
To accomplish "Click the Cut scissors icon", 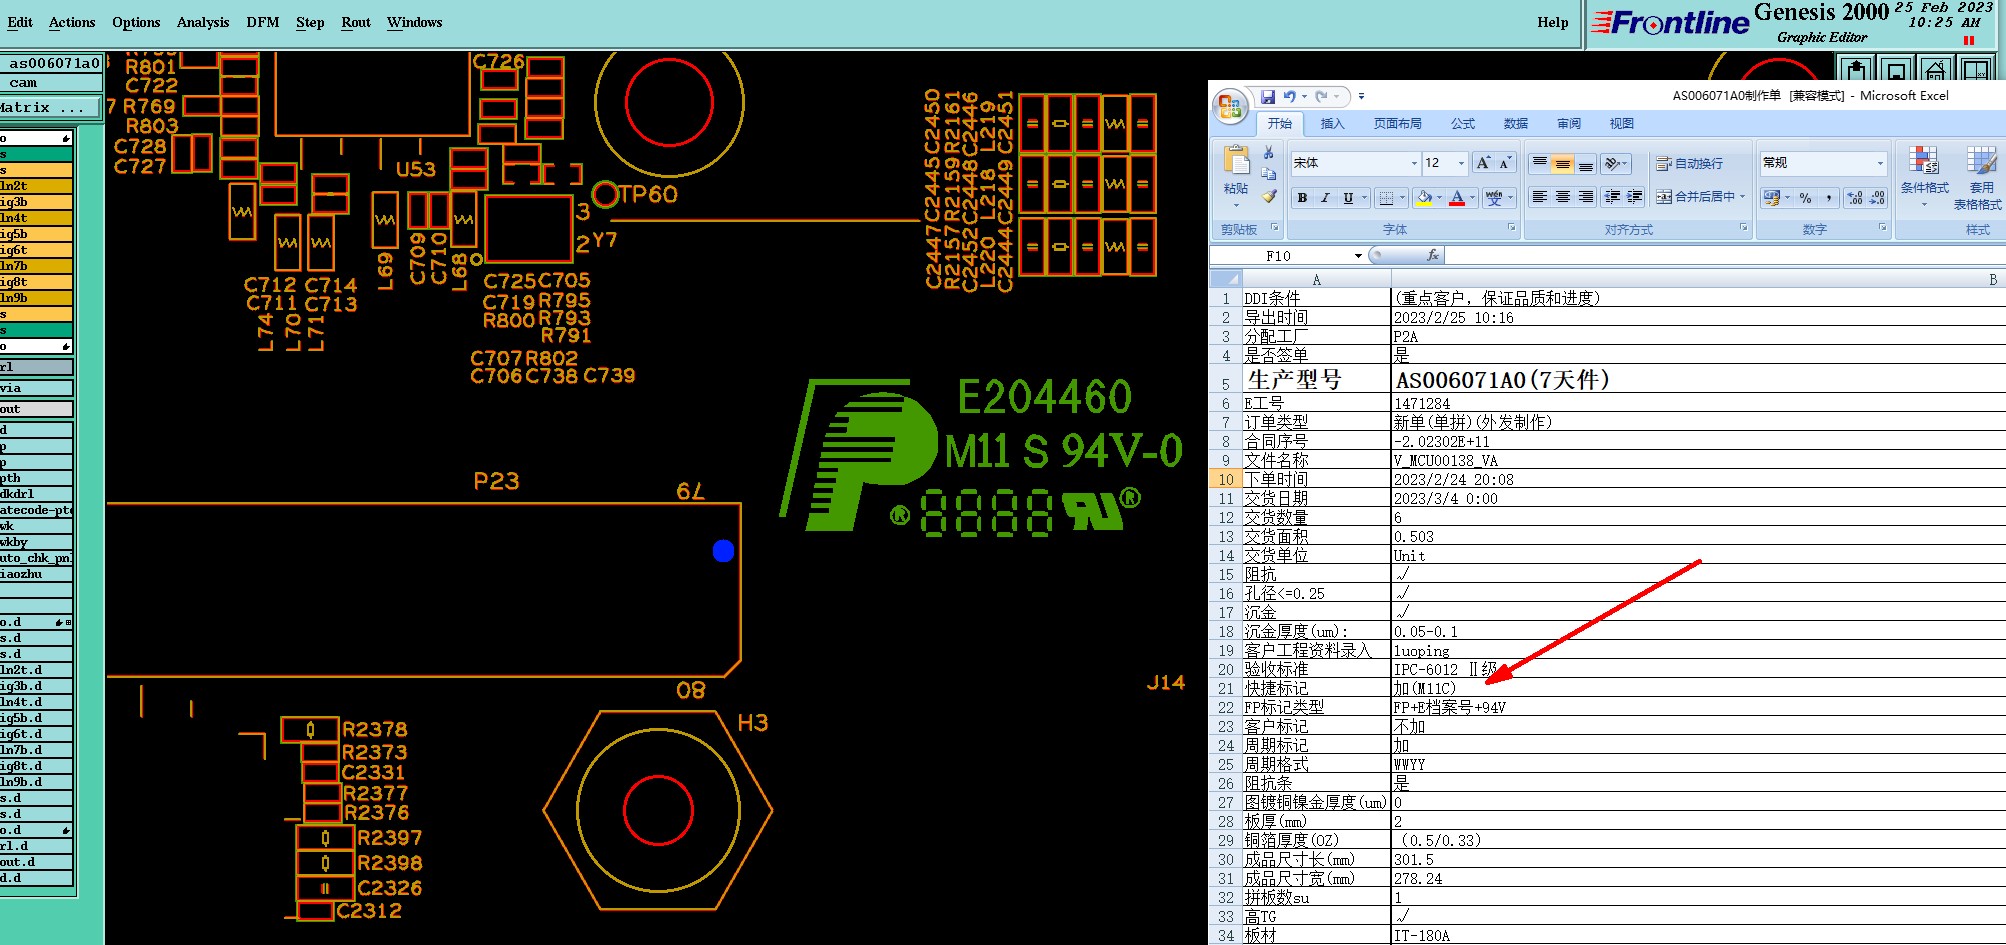I will (x=1269, y=153).
